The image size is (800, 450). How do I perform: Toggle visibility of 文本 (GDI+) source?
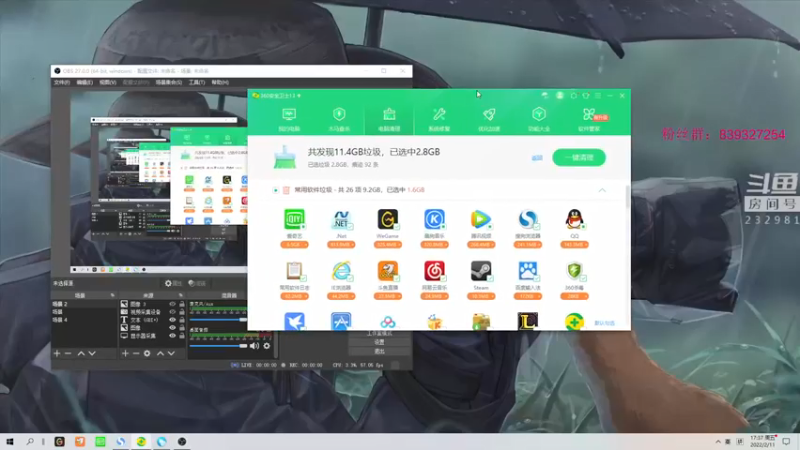point(172,320)
